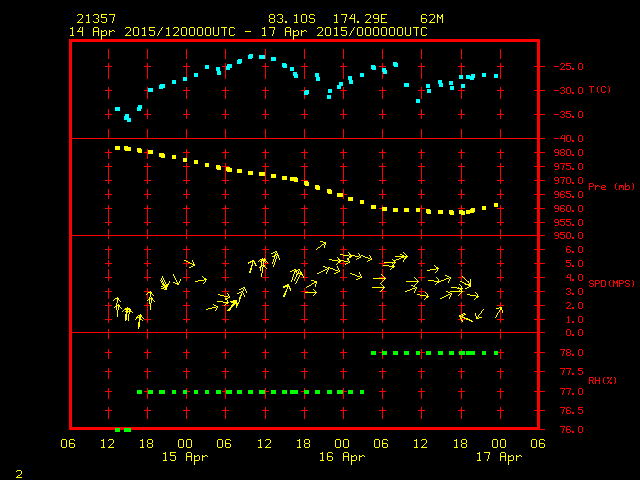Click the 975.0 pressure tick label

click(569, 167)
